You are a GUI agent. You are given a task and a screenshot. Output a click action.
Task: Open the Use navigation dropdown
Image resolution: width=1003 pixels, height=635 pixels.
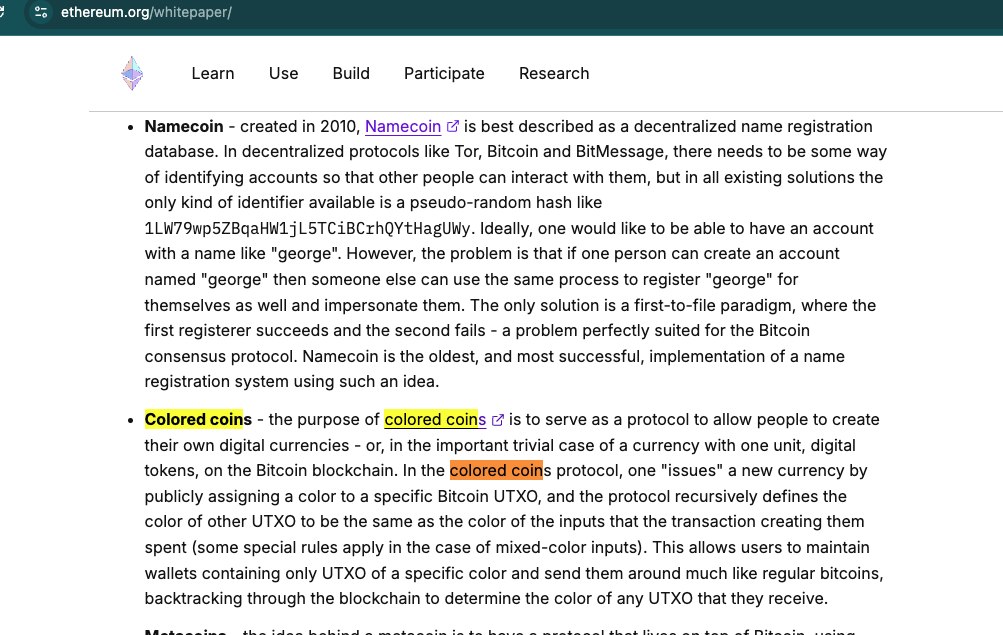[283, 73]
